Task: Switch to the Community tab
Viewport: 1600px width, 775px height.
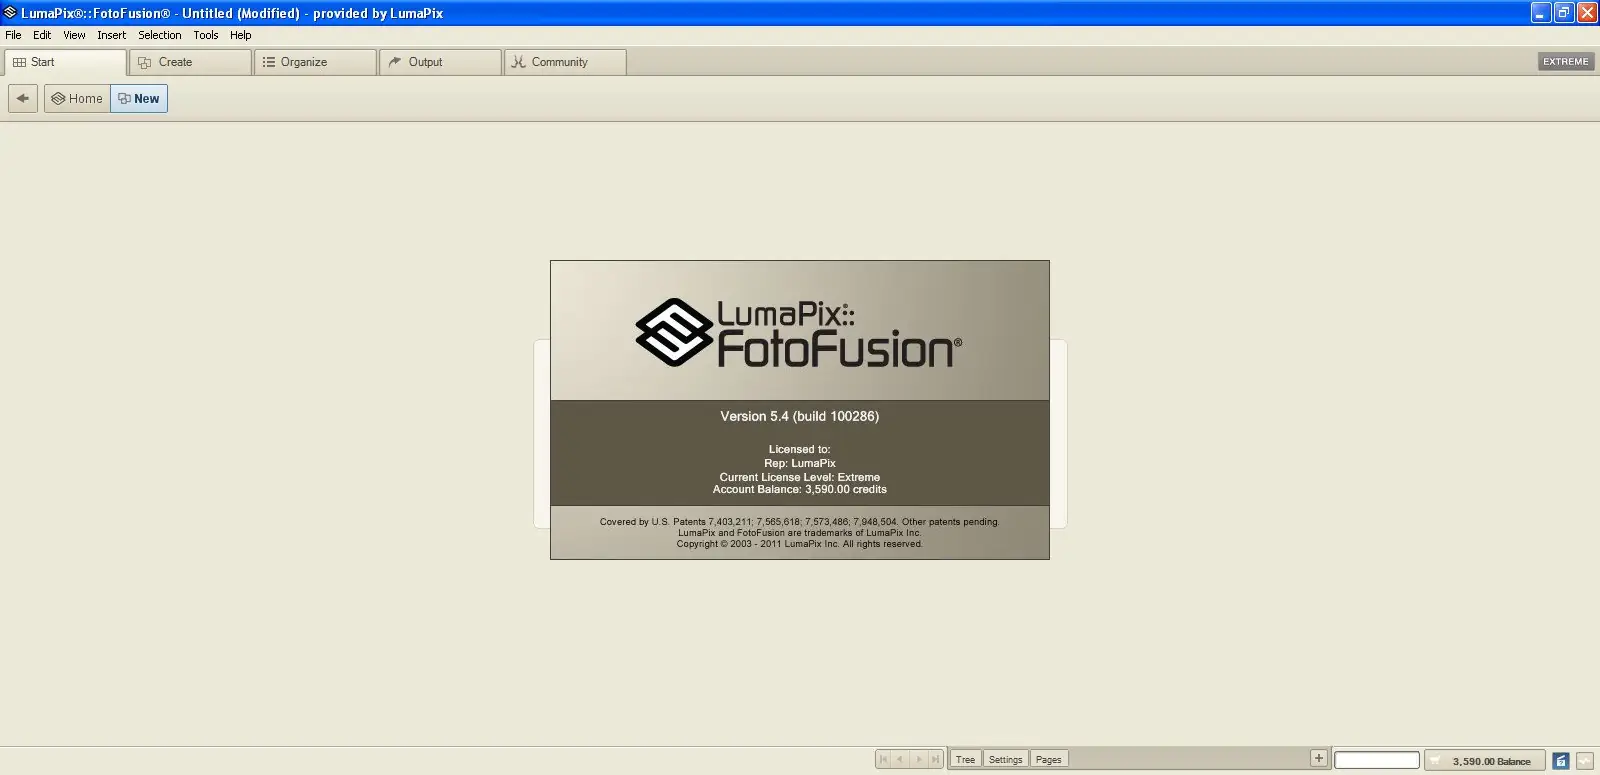Action: (566, 62)
